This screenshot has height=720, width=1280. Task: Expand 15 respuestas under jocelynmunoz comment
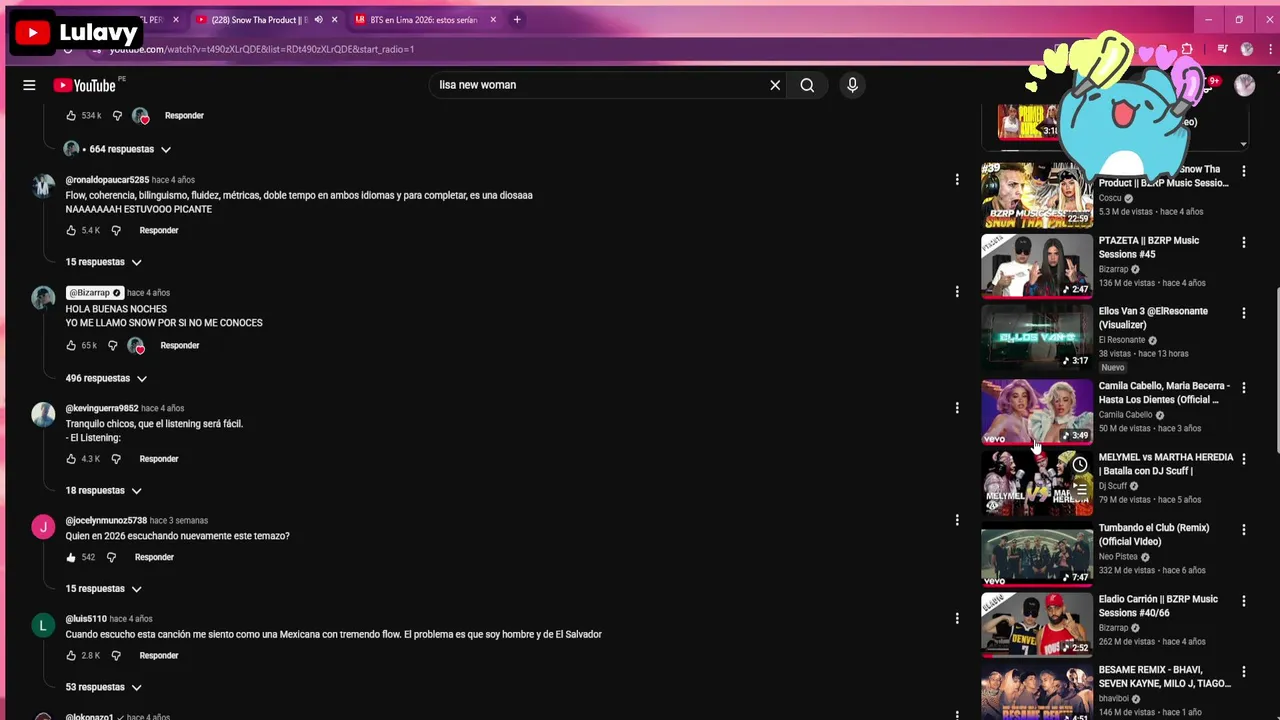coord(104,589)
